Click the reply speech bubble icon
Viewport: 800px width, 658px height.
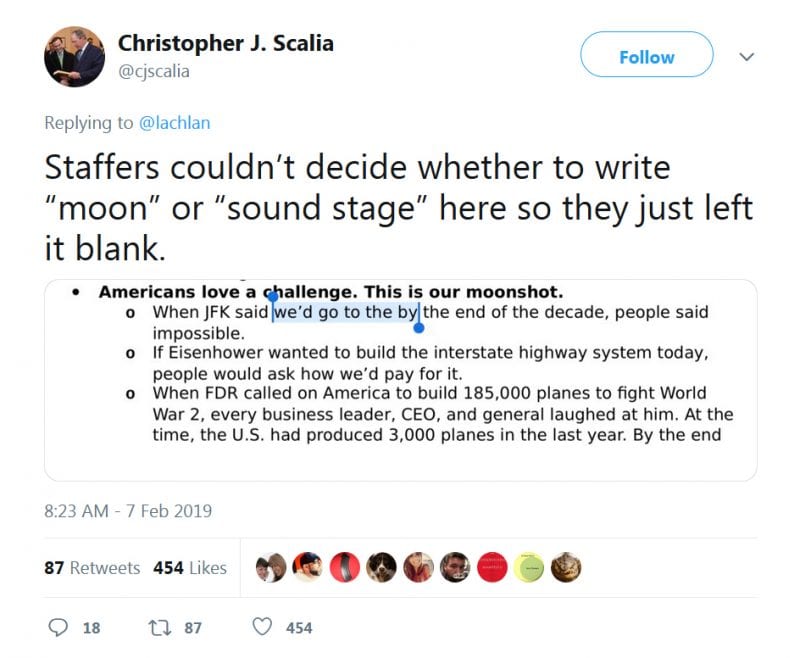pos(61,627)
